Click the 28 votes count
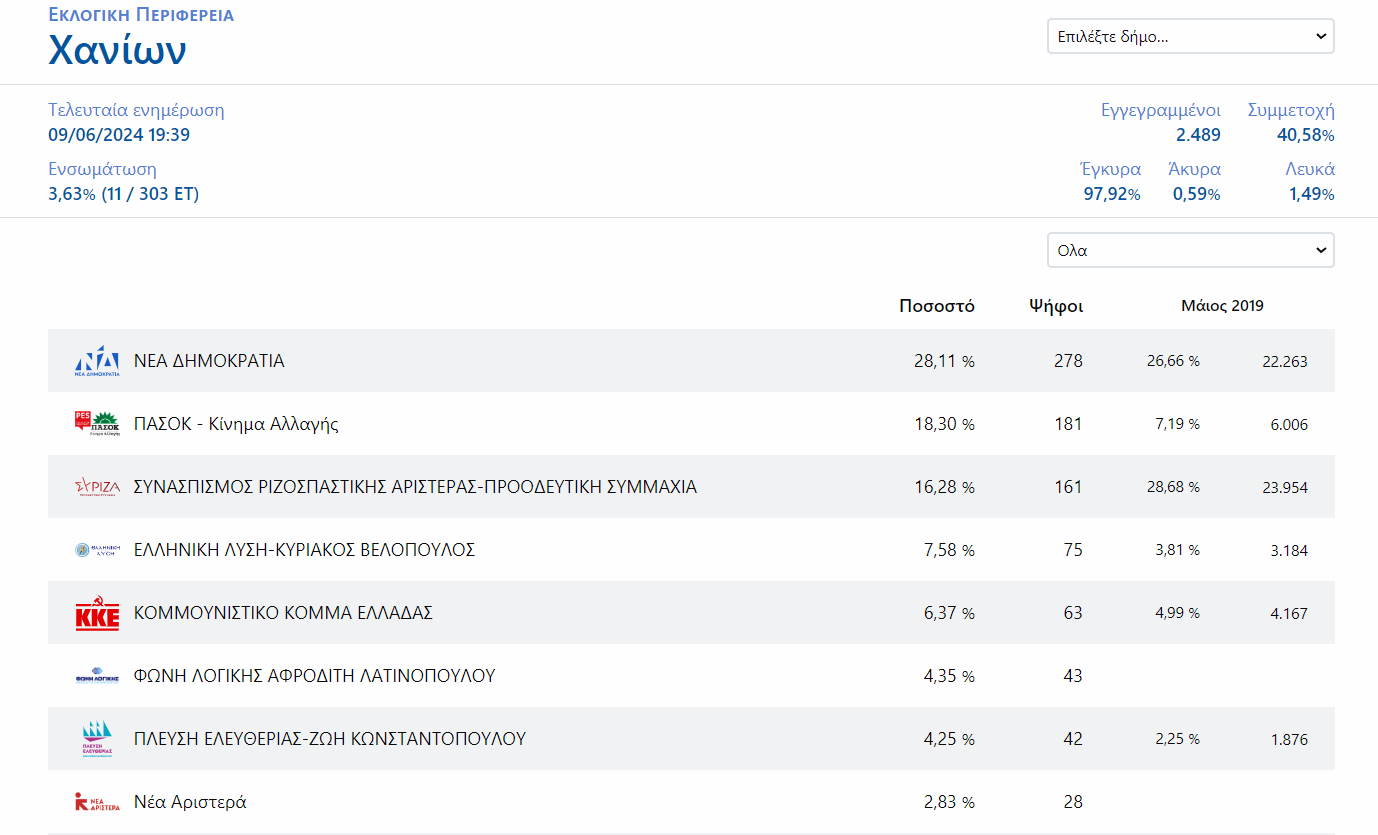Viewport: 1378px width, 835px height. [1073, 802]
